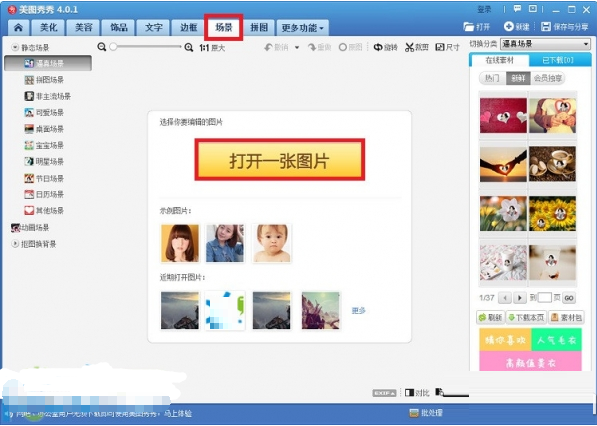Select 非主流场景 in the scene list
The image size is (597, 426).
click(x=48, y=96)
